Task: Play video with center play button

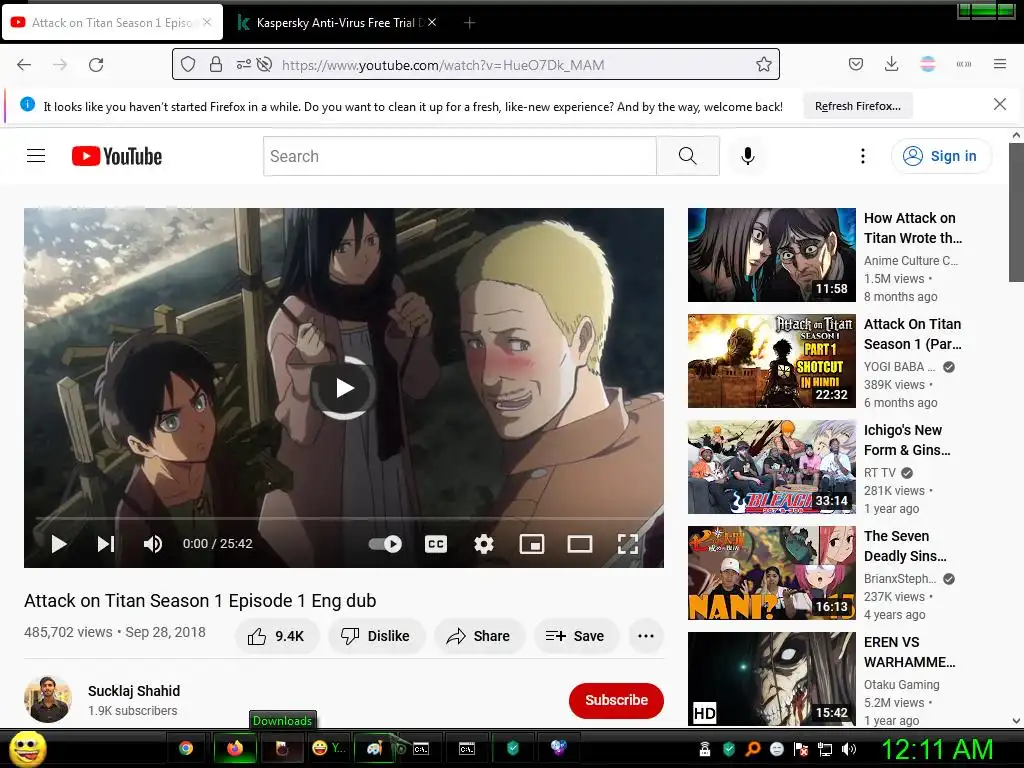Action: [344, 388]
